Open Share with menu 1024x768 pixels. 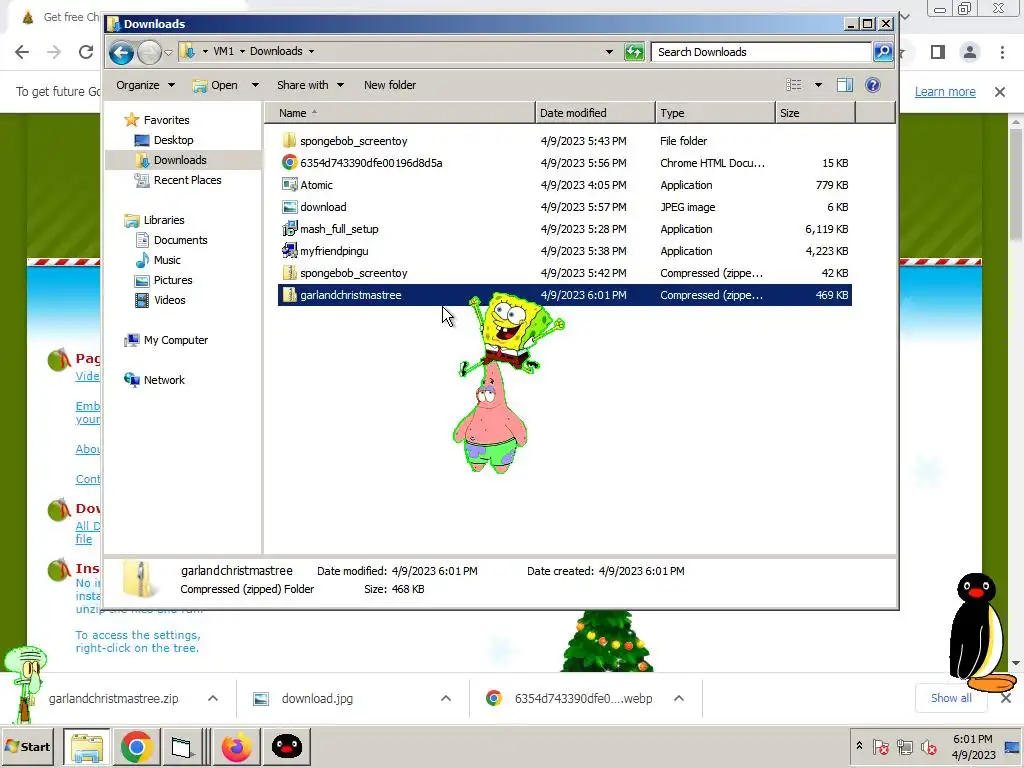pos(310,85)
